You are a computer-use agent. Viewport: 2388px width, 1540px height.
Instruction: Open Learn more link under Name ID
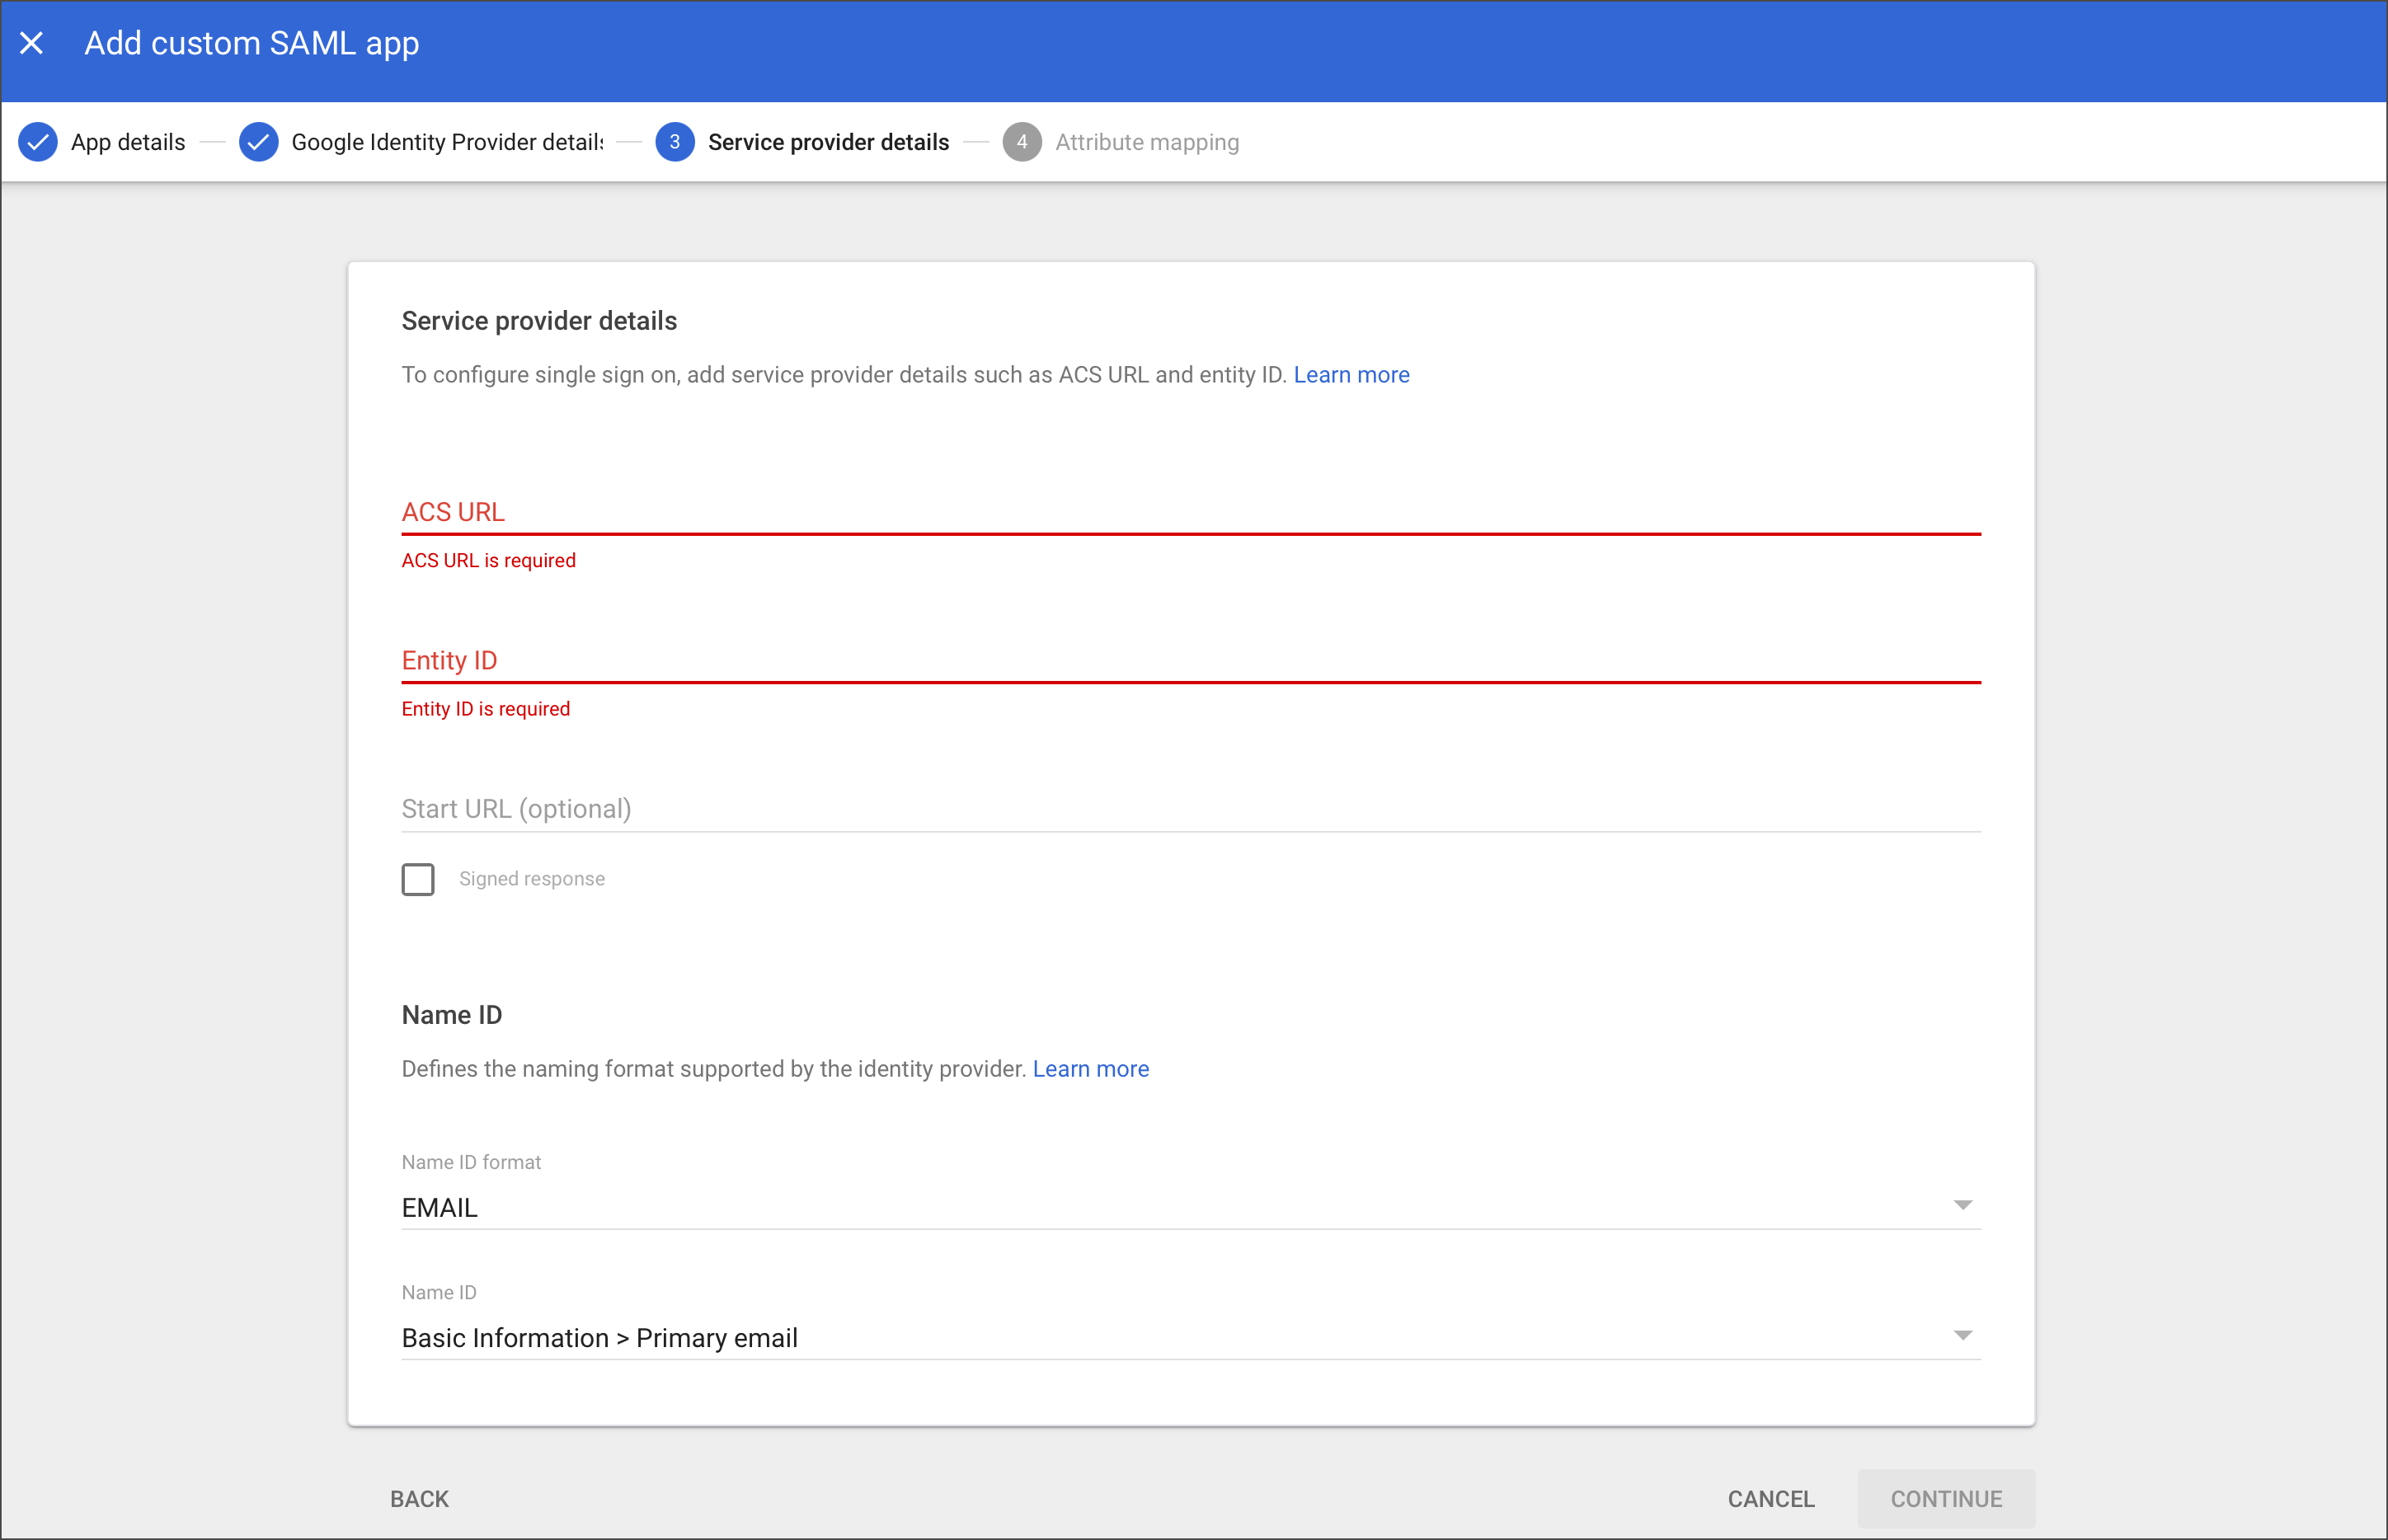1090,1069
